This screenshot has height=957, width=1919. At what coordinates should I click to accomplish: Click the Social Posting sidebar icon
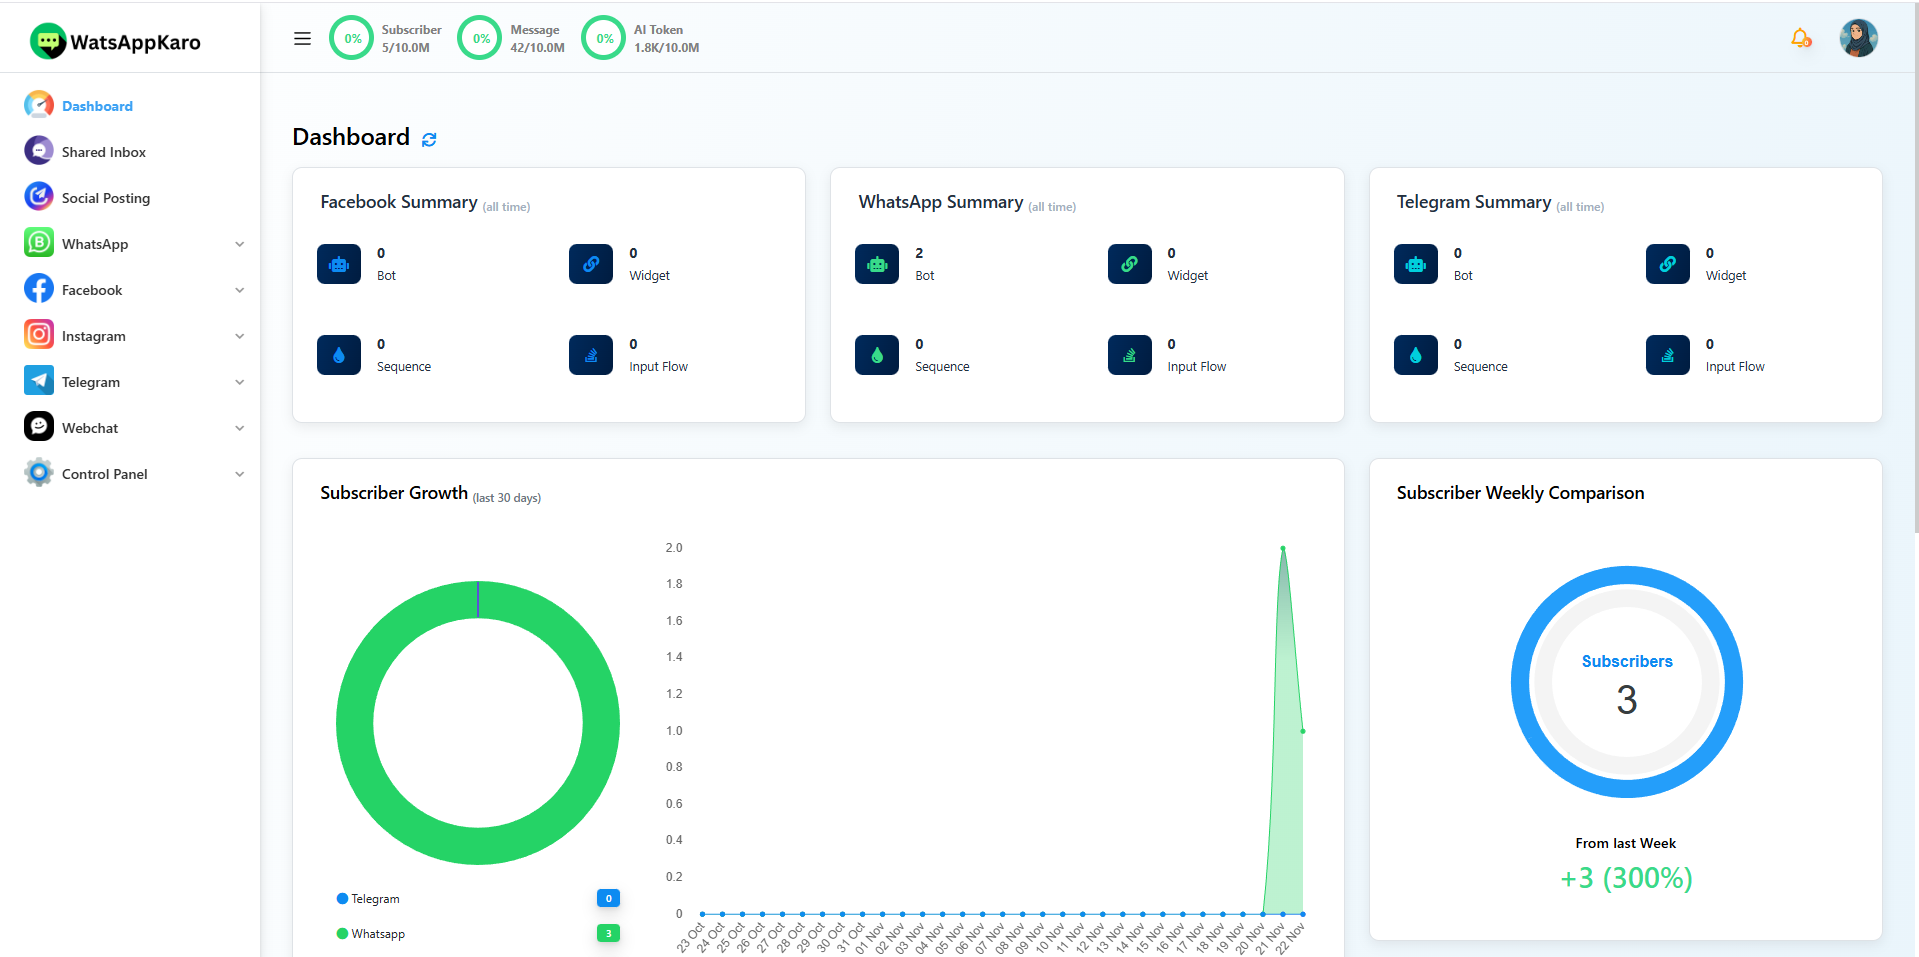tap(39, 197)
